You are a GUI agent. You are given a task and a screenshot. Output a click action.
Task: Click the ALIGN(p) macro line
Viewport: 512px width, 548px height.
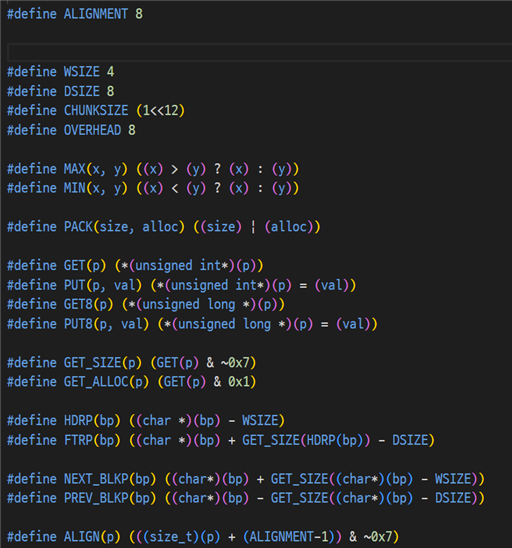pyautogui.click(x=203, y=537)
